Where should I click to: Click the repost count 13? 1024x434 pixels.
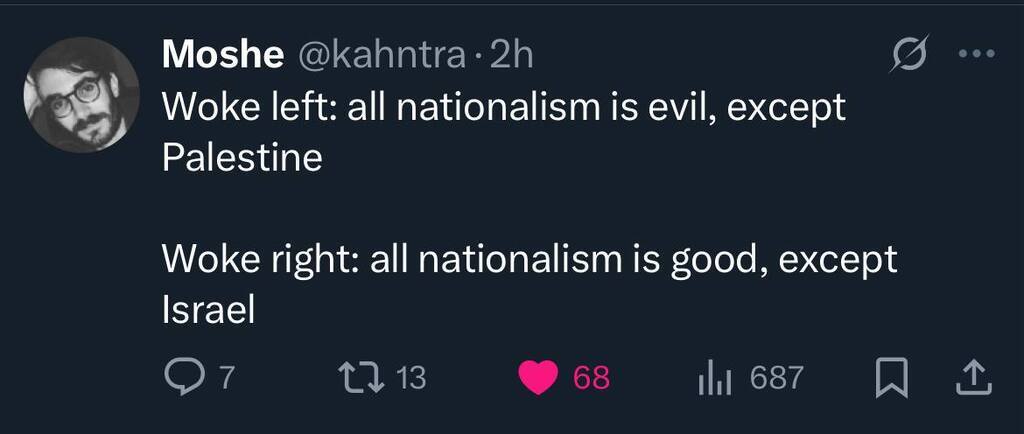(x=411, y=378)
